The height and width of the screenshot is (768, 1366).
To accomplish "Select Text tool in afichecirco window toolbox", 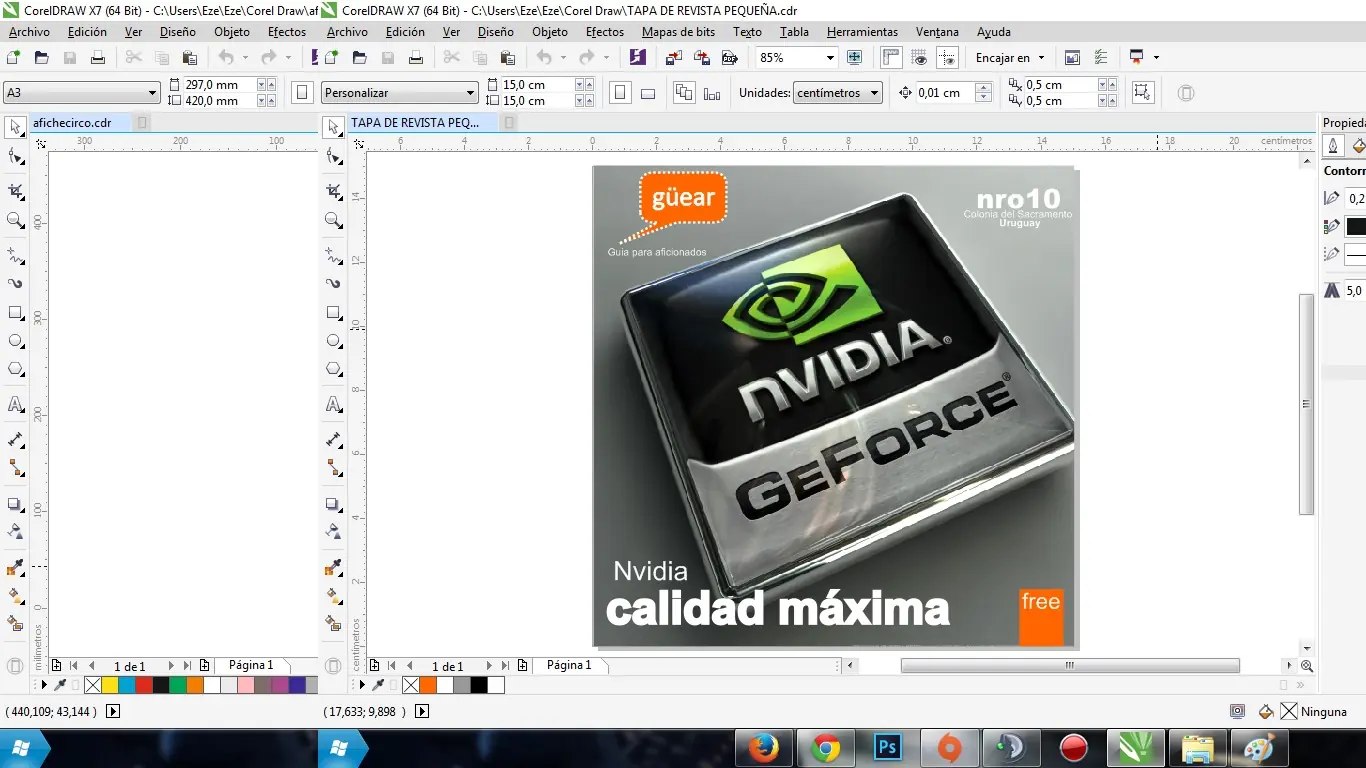I will point(16,405).
